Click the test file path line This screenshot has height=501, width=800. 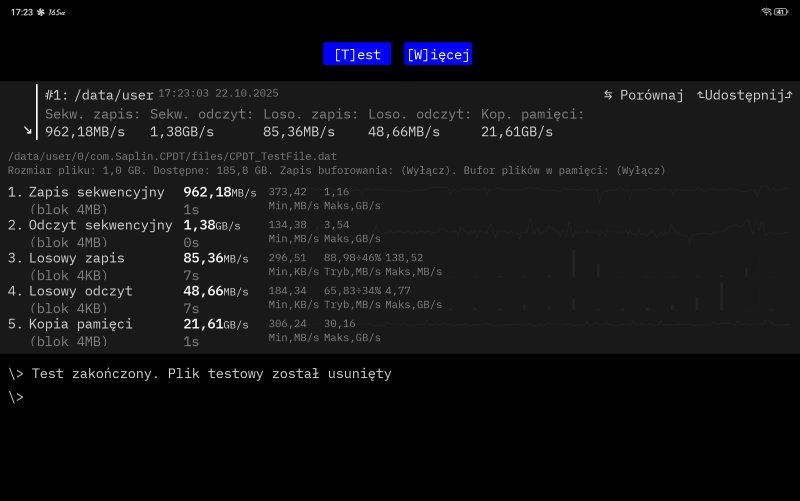pyautogui.click(x=172, y=157)
